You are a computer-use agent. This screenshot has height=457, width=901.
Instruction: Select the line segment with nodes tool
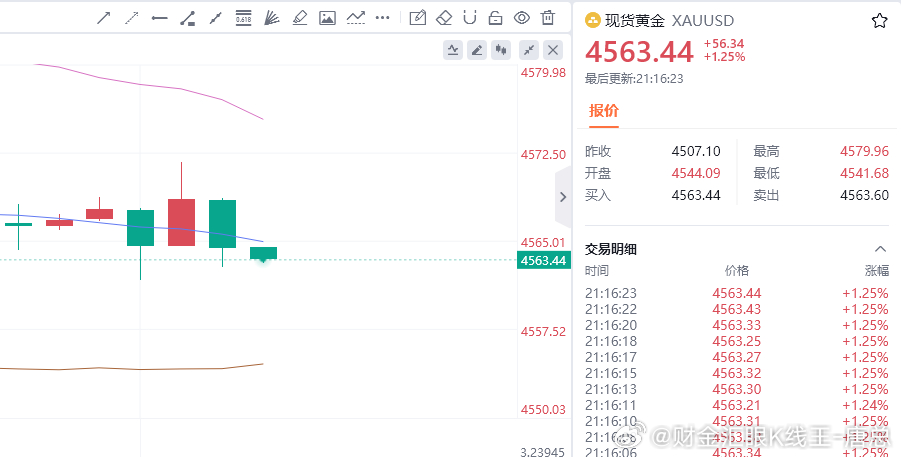tap(215, 18)
